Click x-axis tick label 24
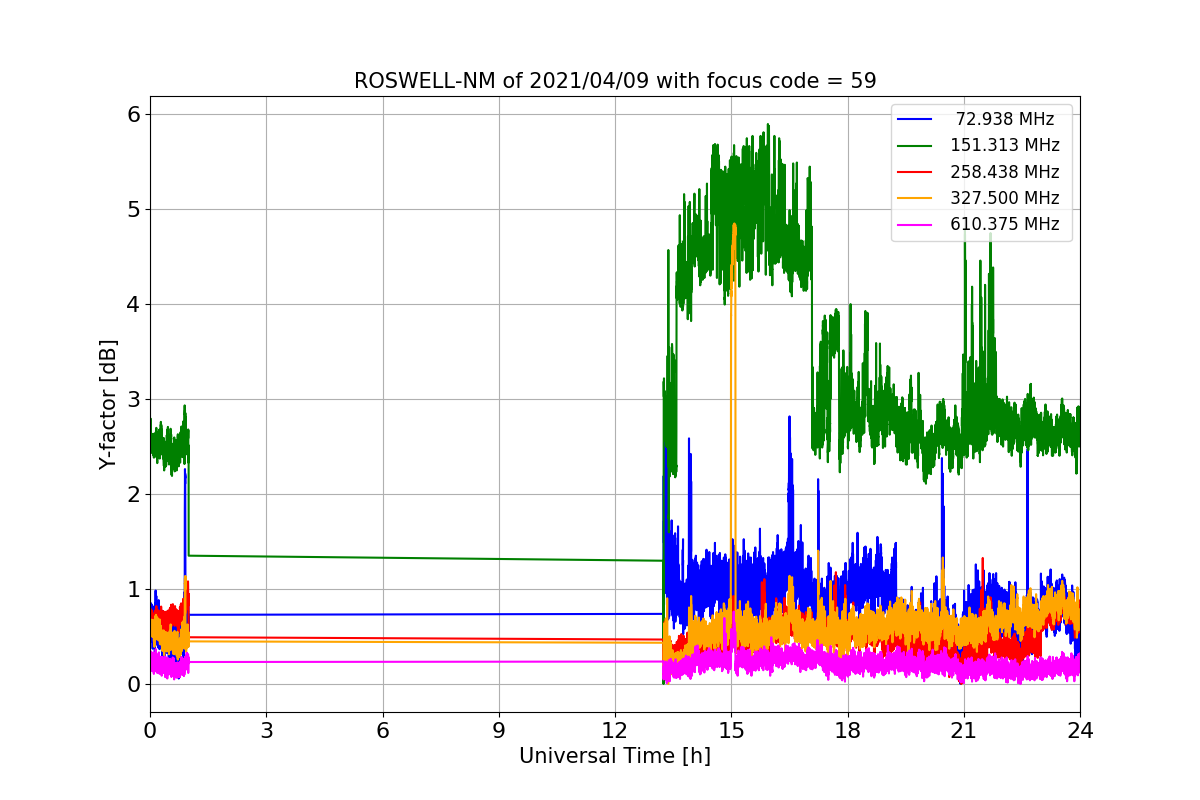 1080,731
